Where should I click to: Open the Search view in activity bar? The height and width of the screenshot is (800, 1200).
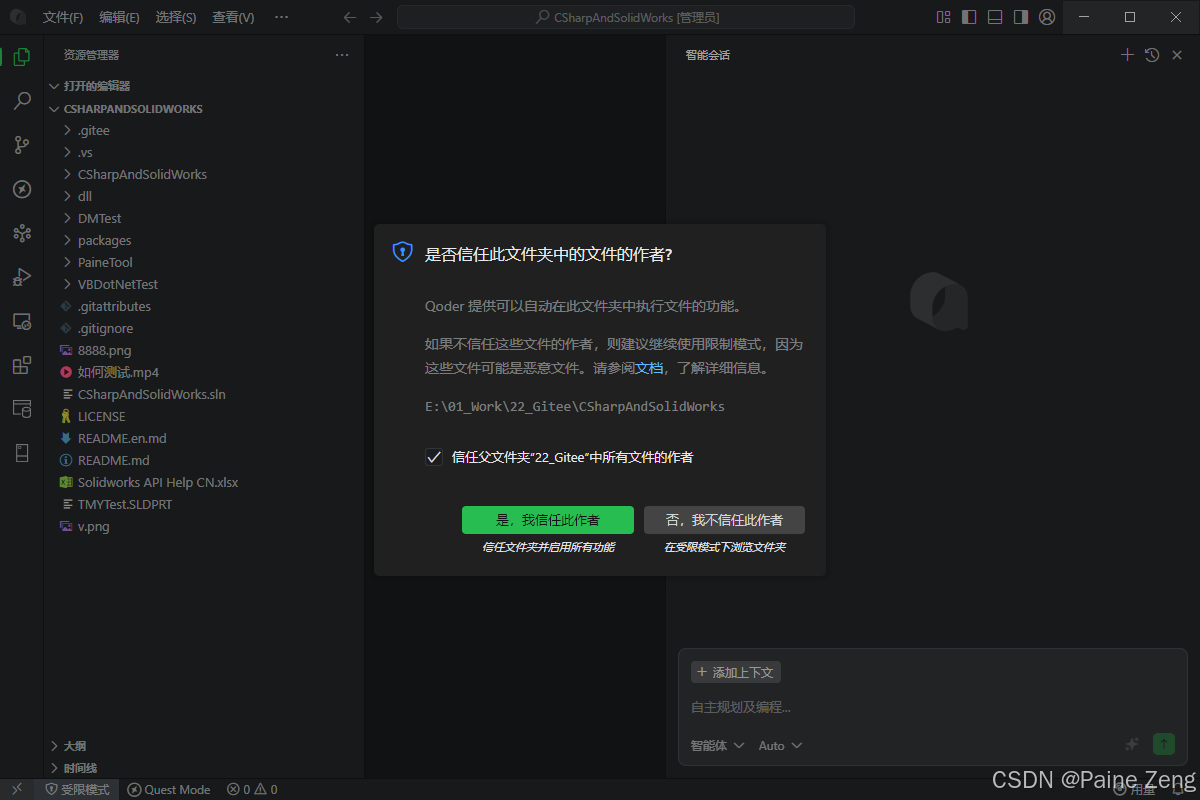pyautogui.click(x=21, y=101)
